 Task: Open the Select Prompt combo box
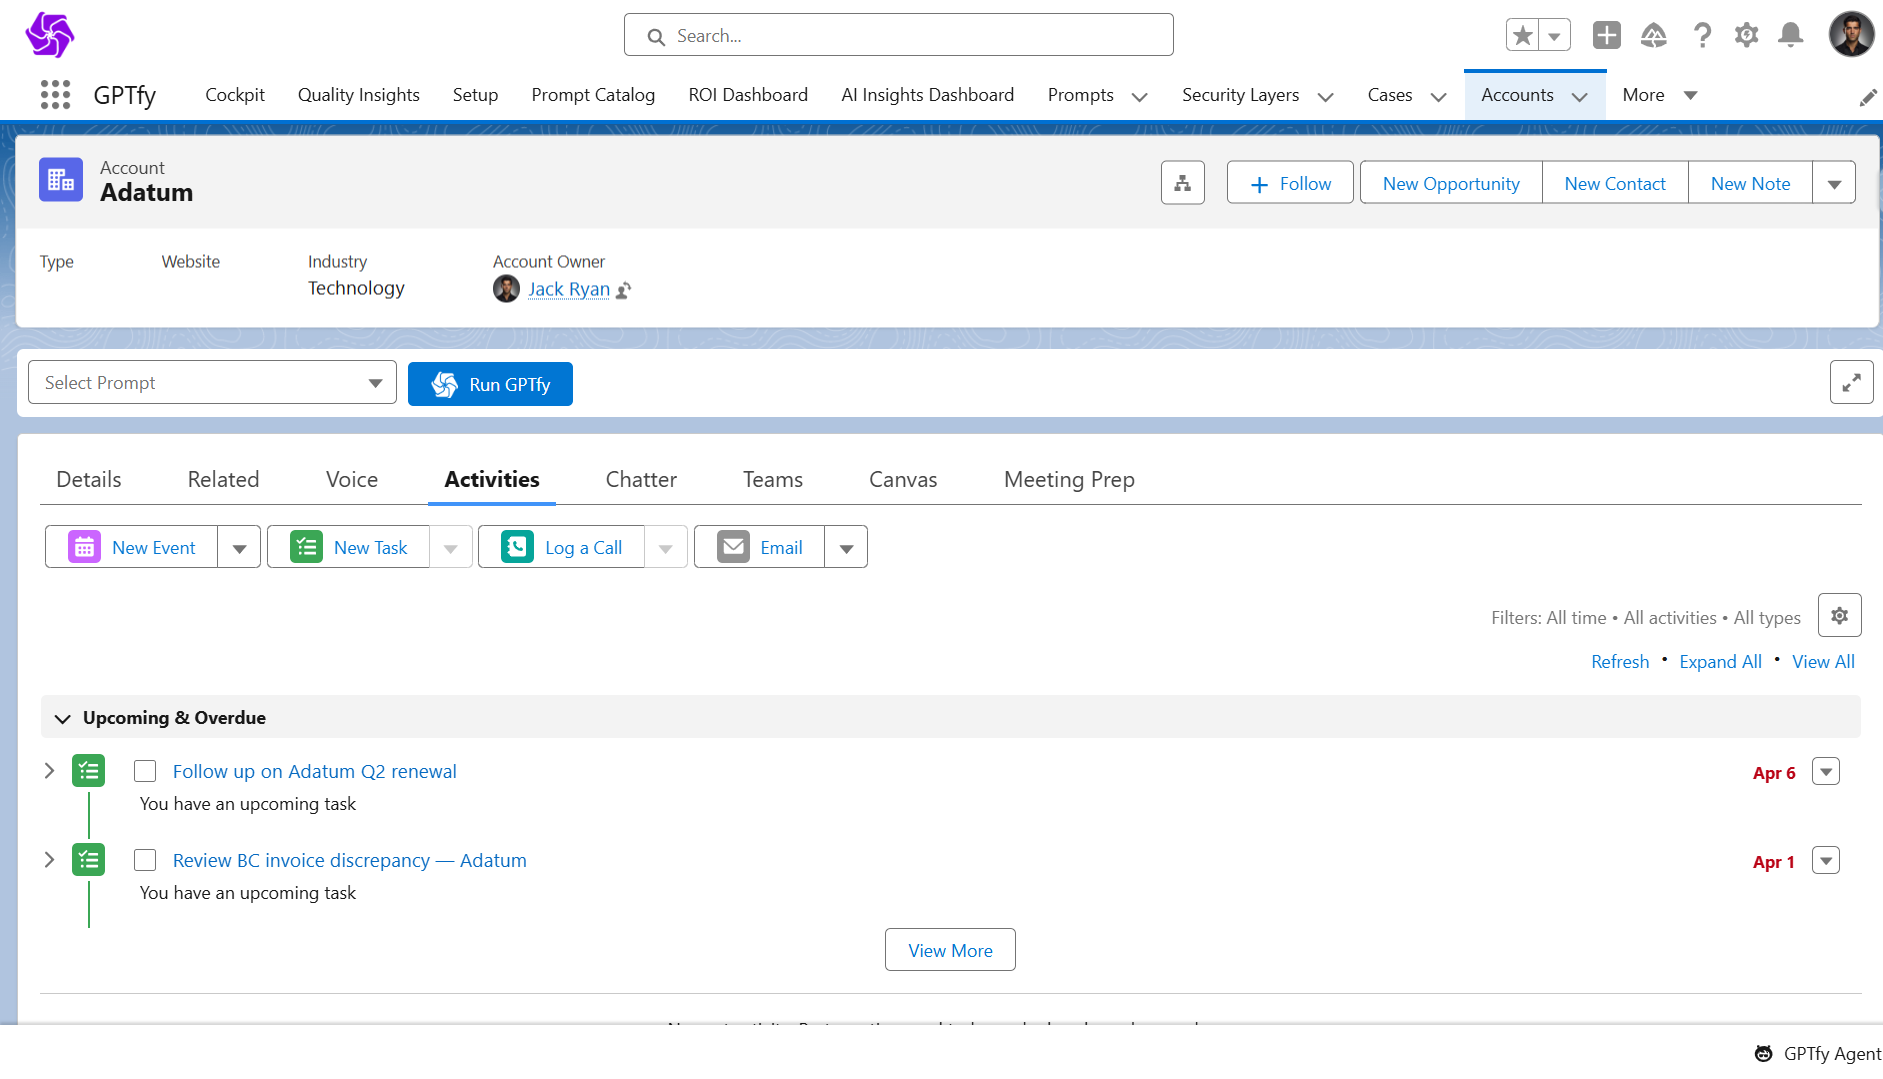(x=213, y=383)
